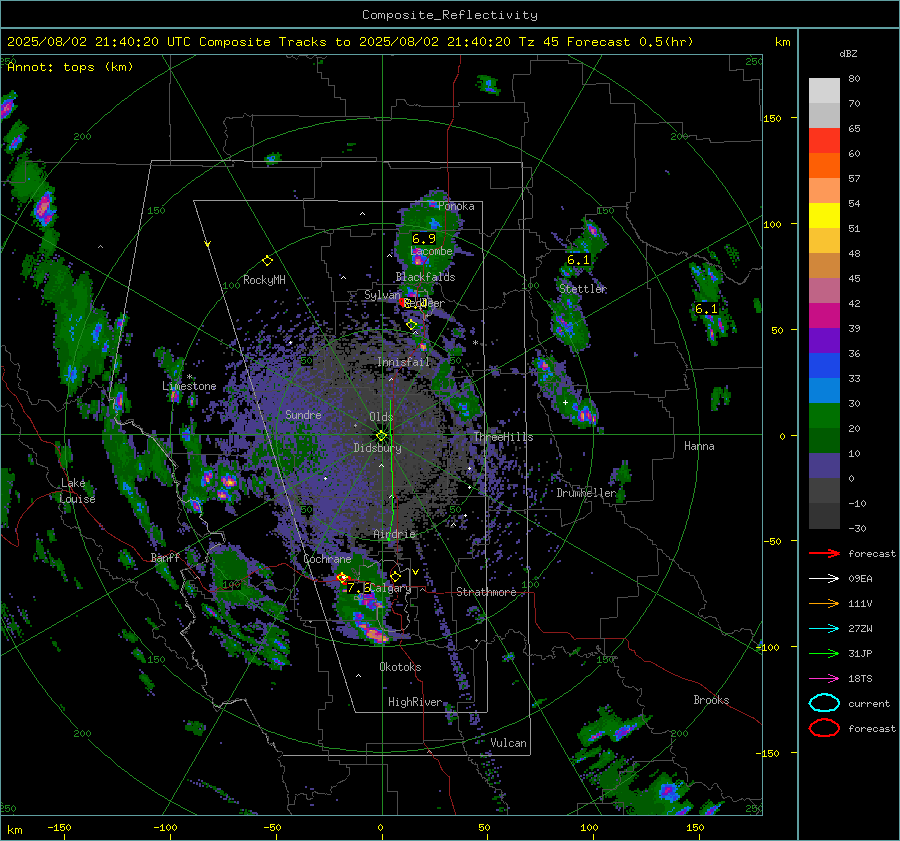
Task: Pick the magenta 42-39 dBZ swatch
Action: pos(824,315)
